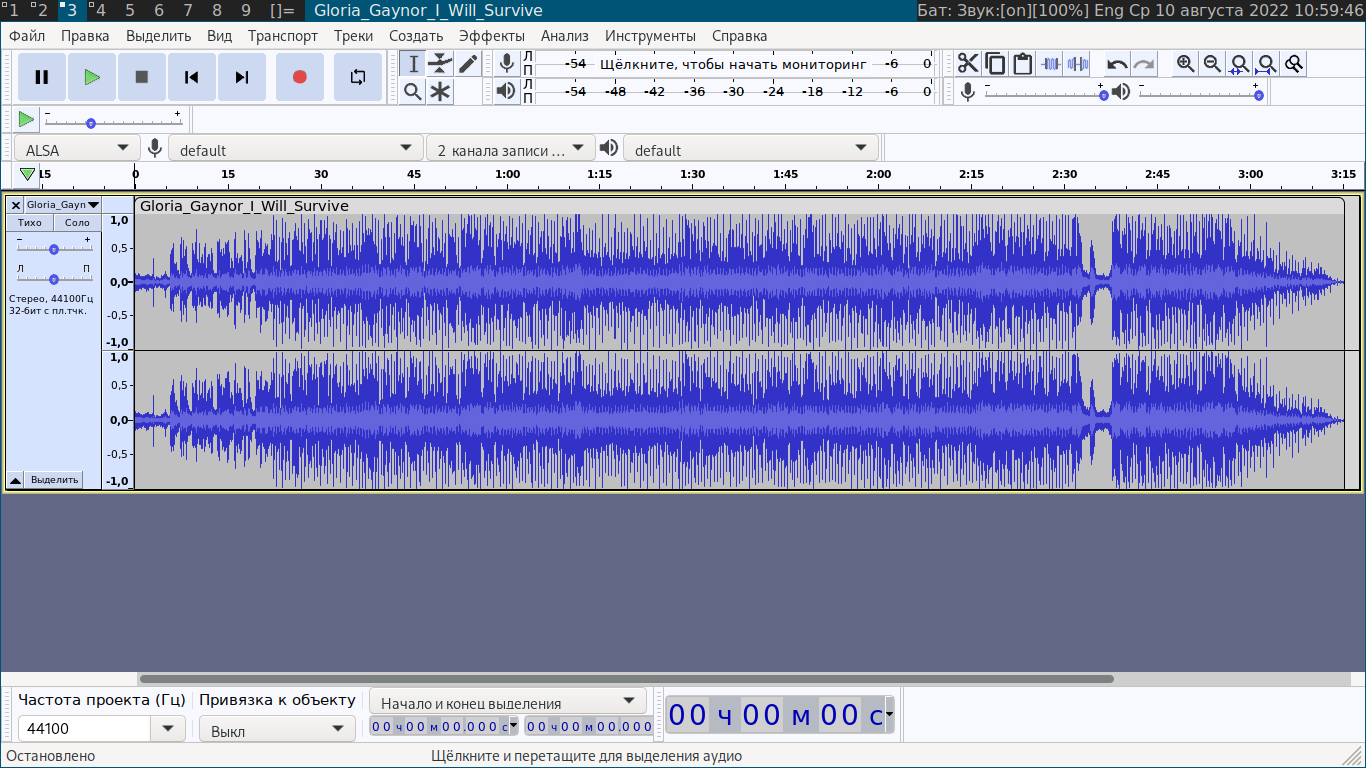The image size is (1366, 768).
Task: Zoom in on the waveform
Action: pos(1185,64)
